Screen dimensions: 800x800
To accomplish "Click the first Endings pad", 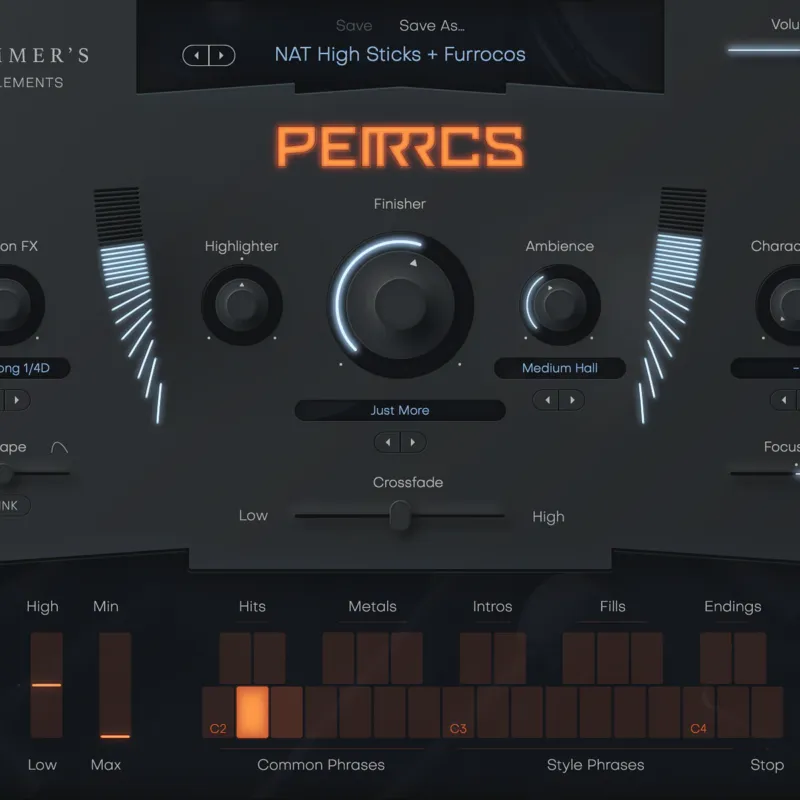I will (x=716, y=658).
